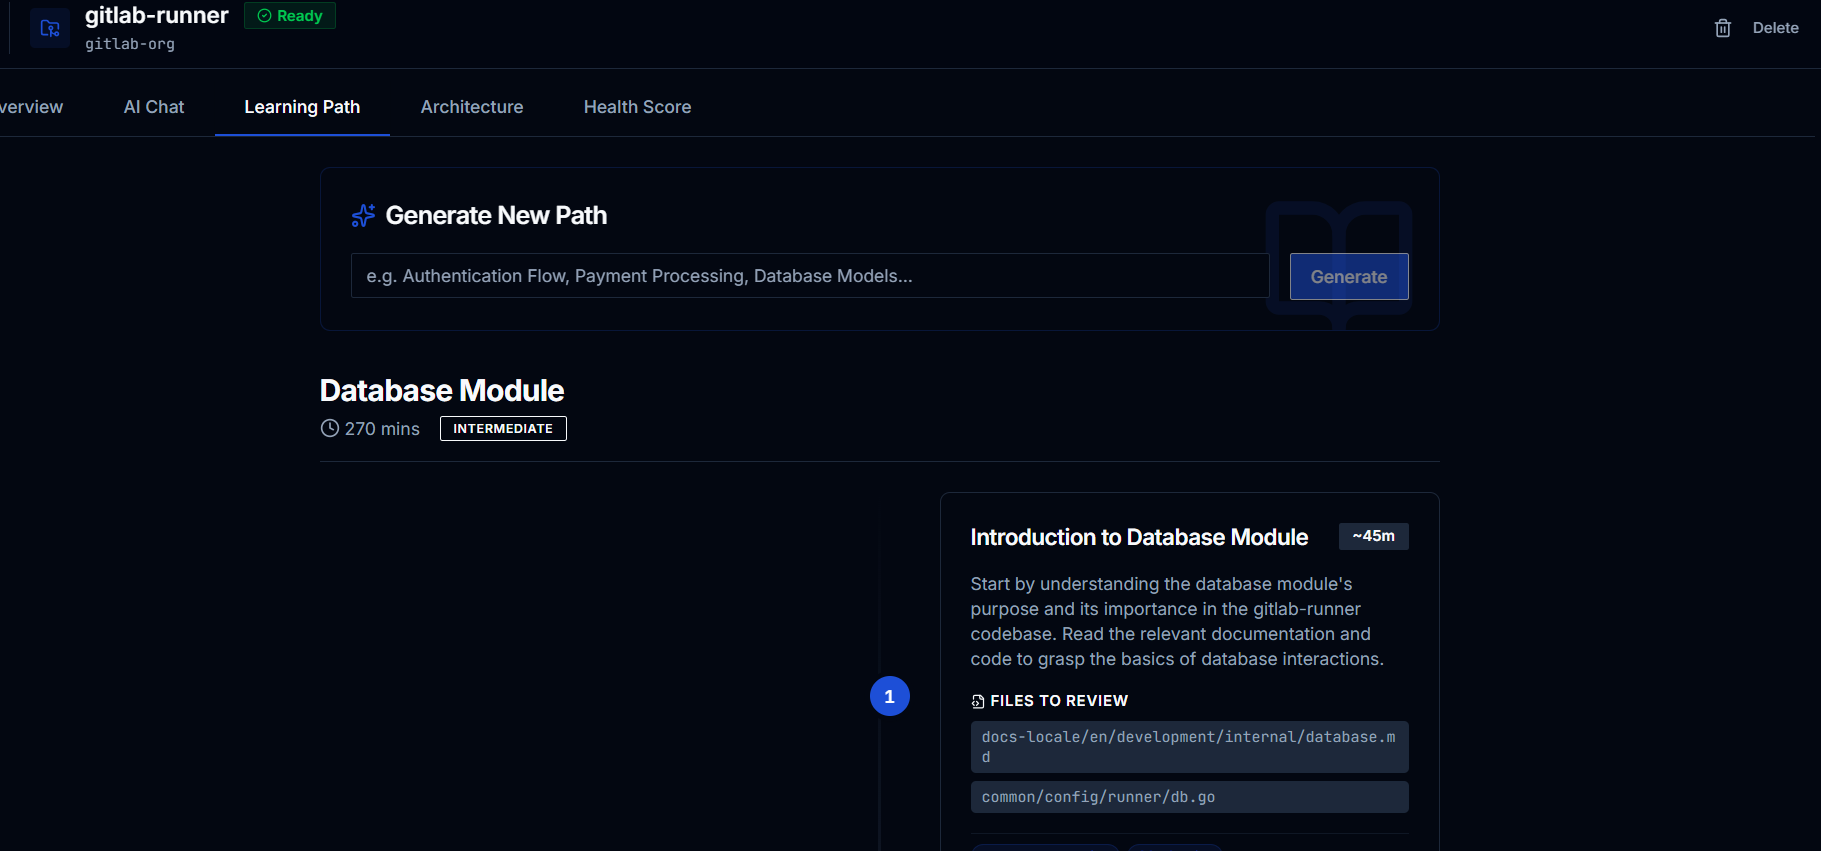Go to the Health Score tab
1821x851 pixels.
coord(638,107)
